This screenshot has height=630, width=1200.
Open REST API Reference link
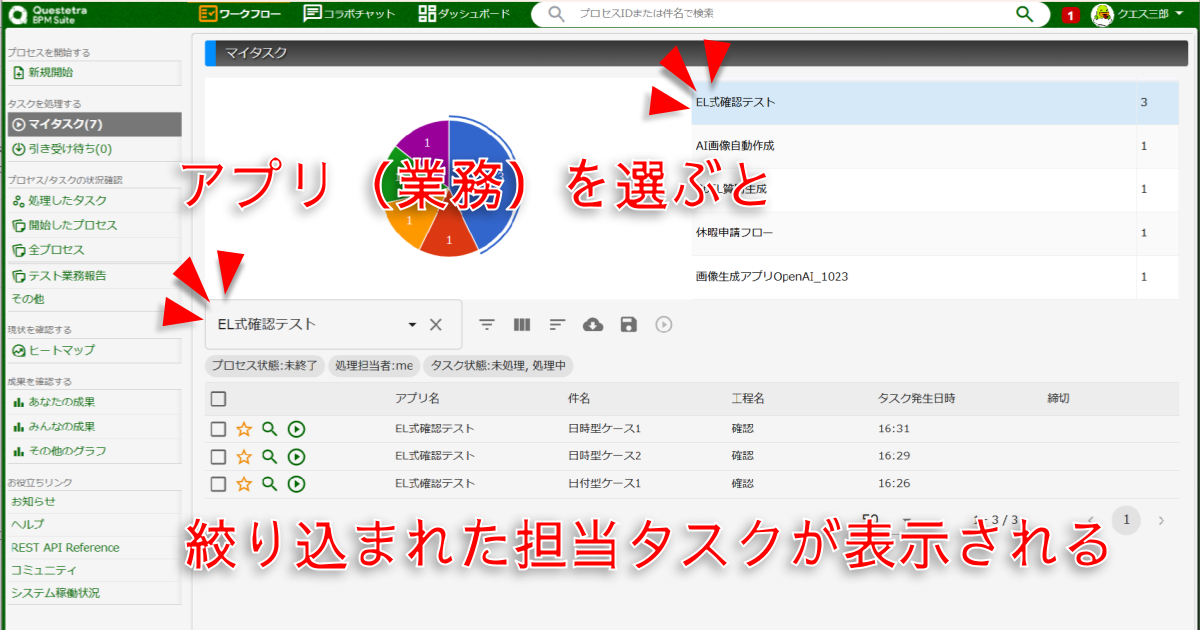click(65, 547)
